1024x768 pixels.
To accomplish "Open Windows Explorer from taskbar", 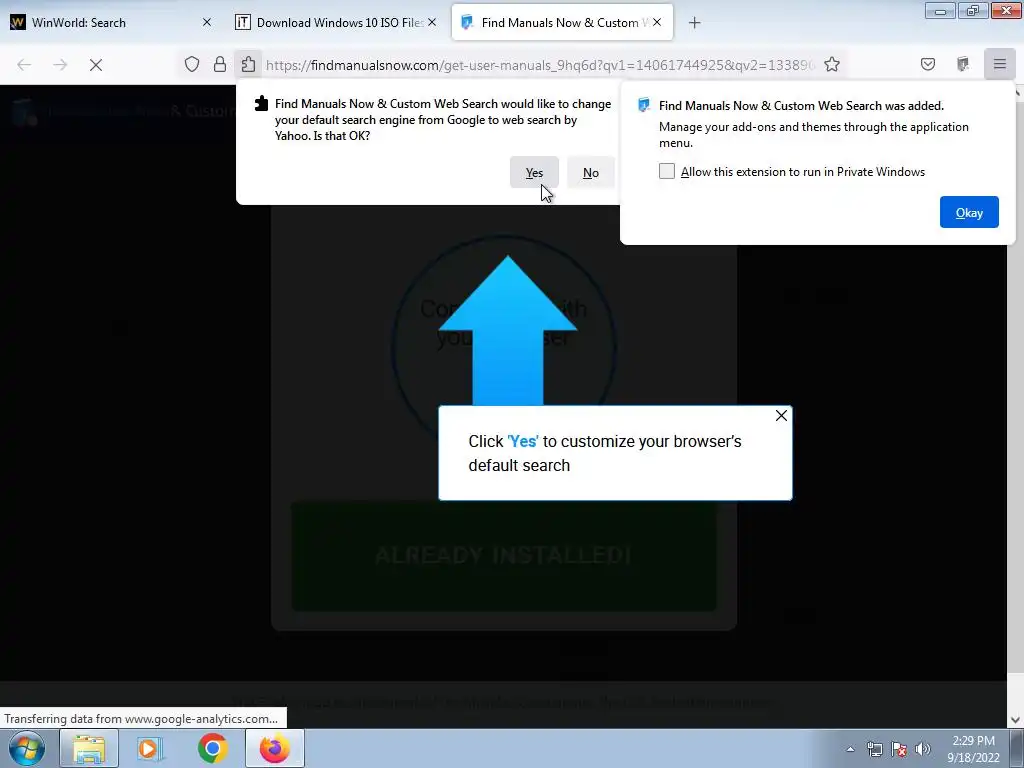I will [x=89, y=748].
